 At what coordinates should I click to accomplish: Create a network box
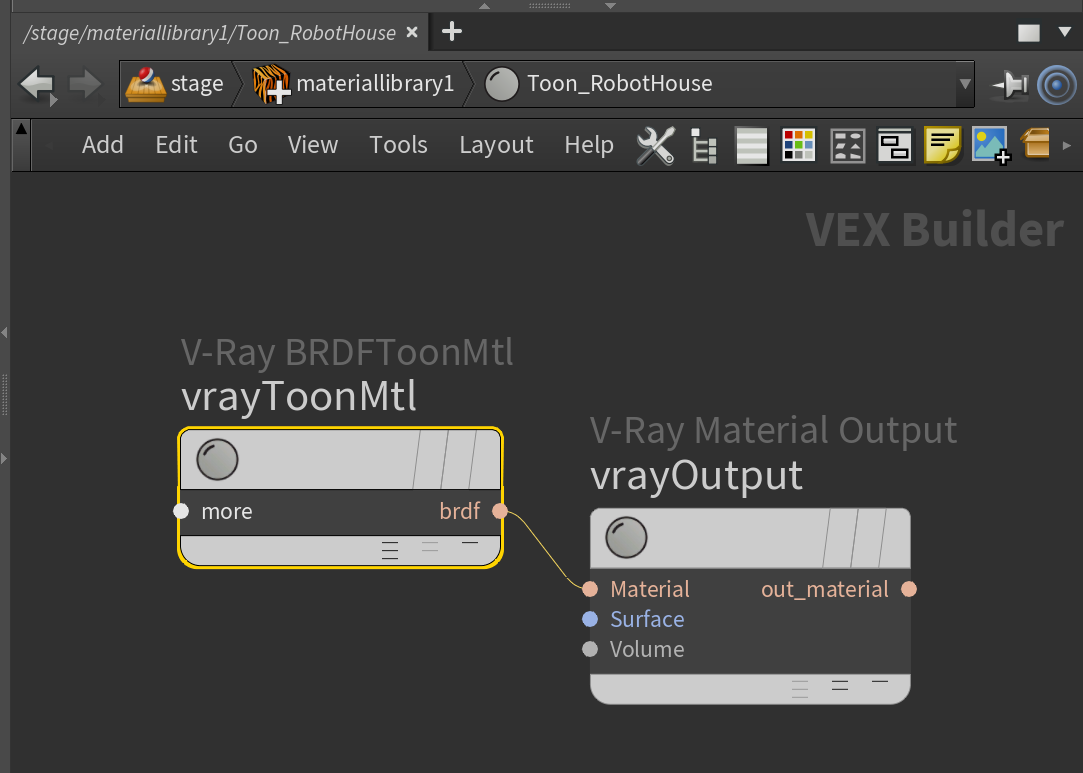(894, 146)
